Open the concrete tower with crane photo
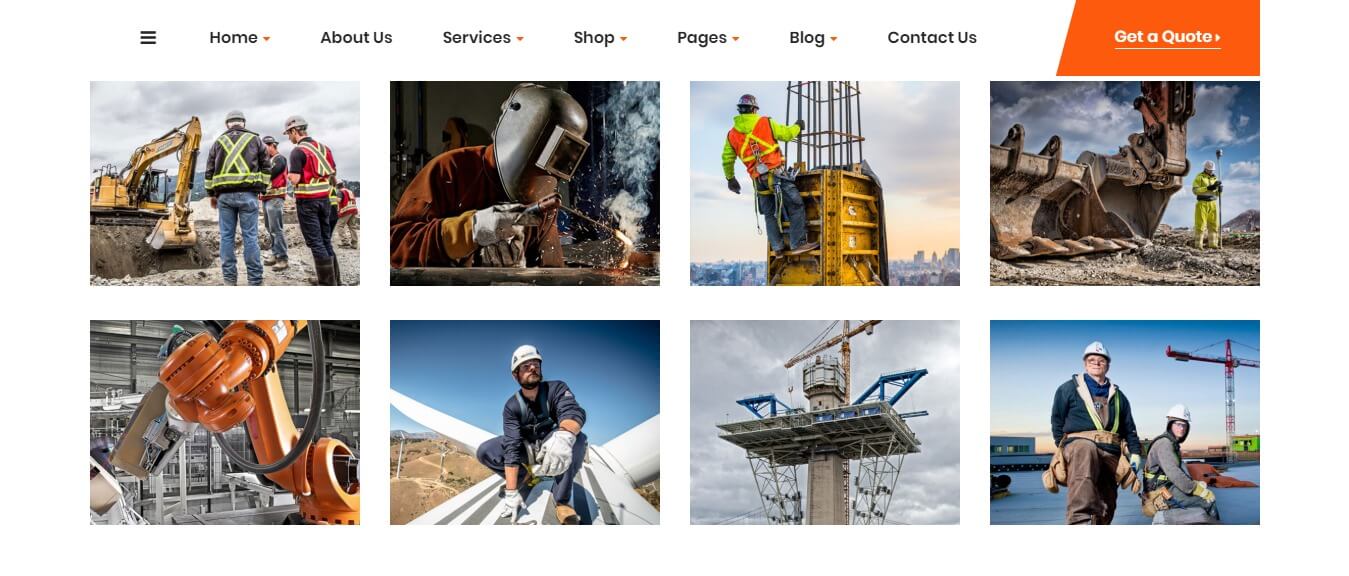This screenshot has width=1349, height=576. [x=825, y=422]
